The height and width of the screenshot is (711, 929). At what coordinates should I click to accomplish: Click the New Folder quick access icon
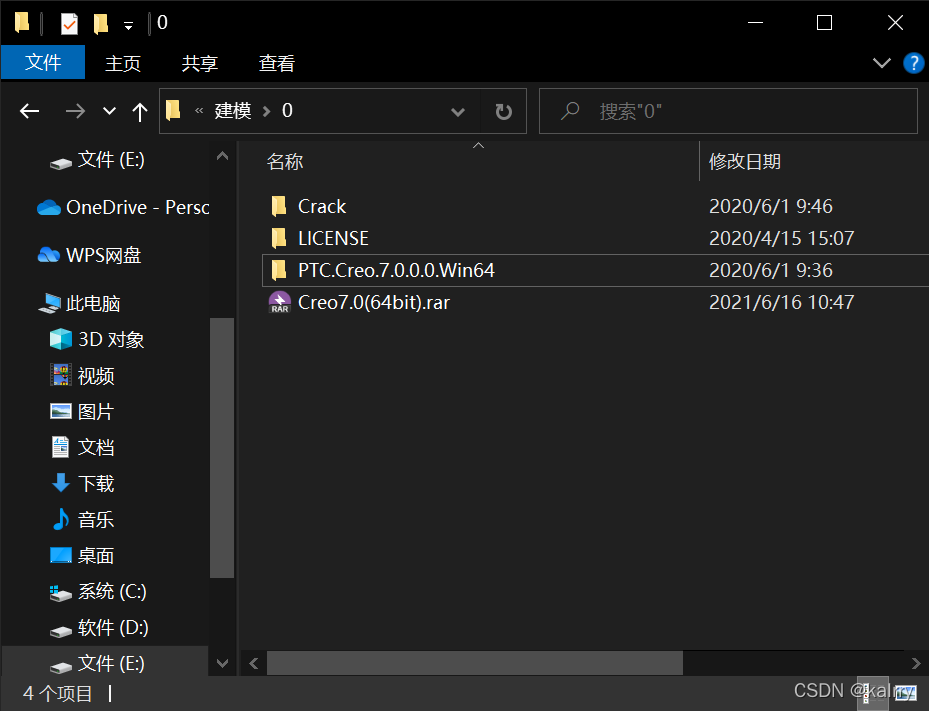point(101,23)
